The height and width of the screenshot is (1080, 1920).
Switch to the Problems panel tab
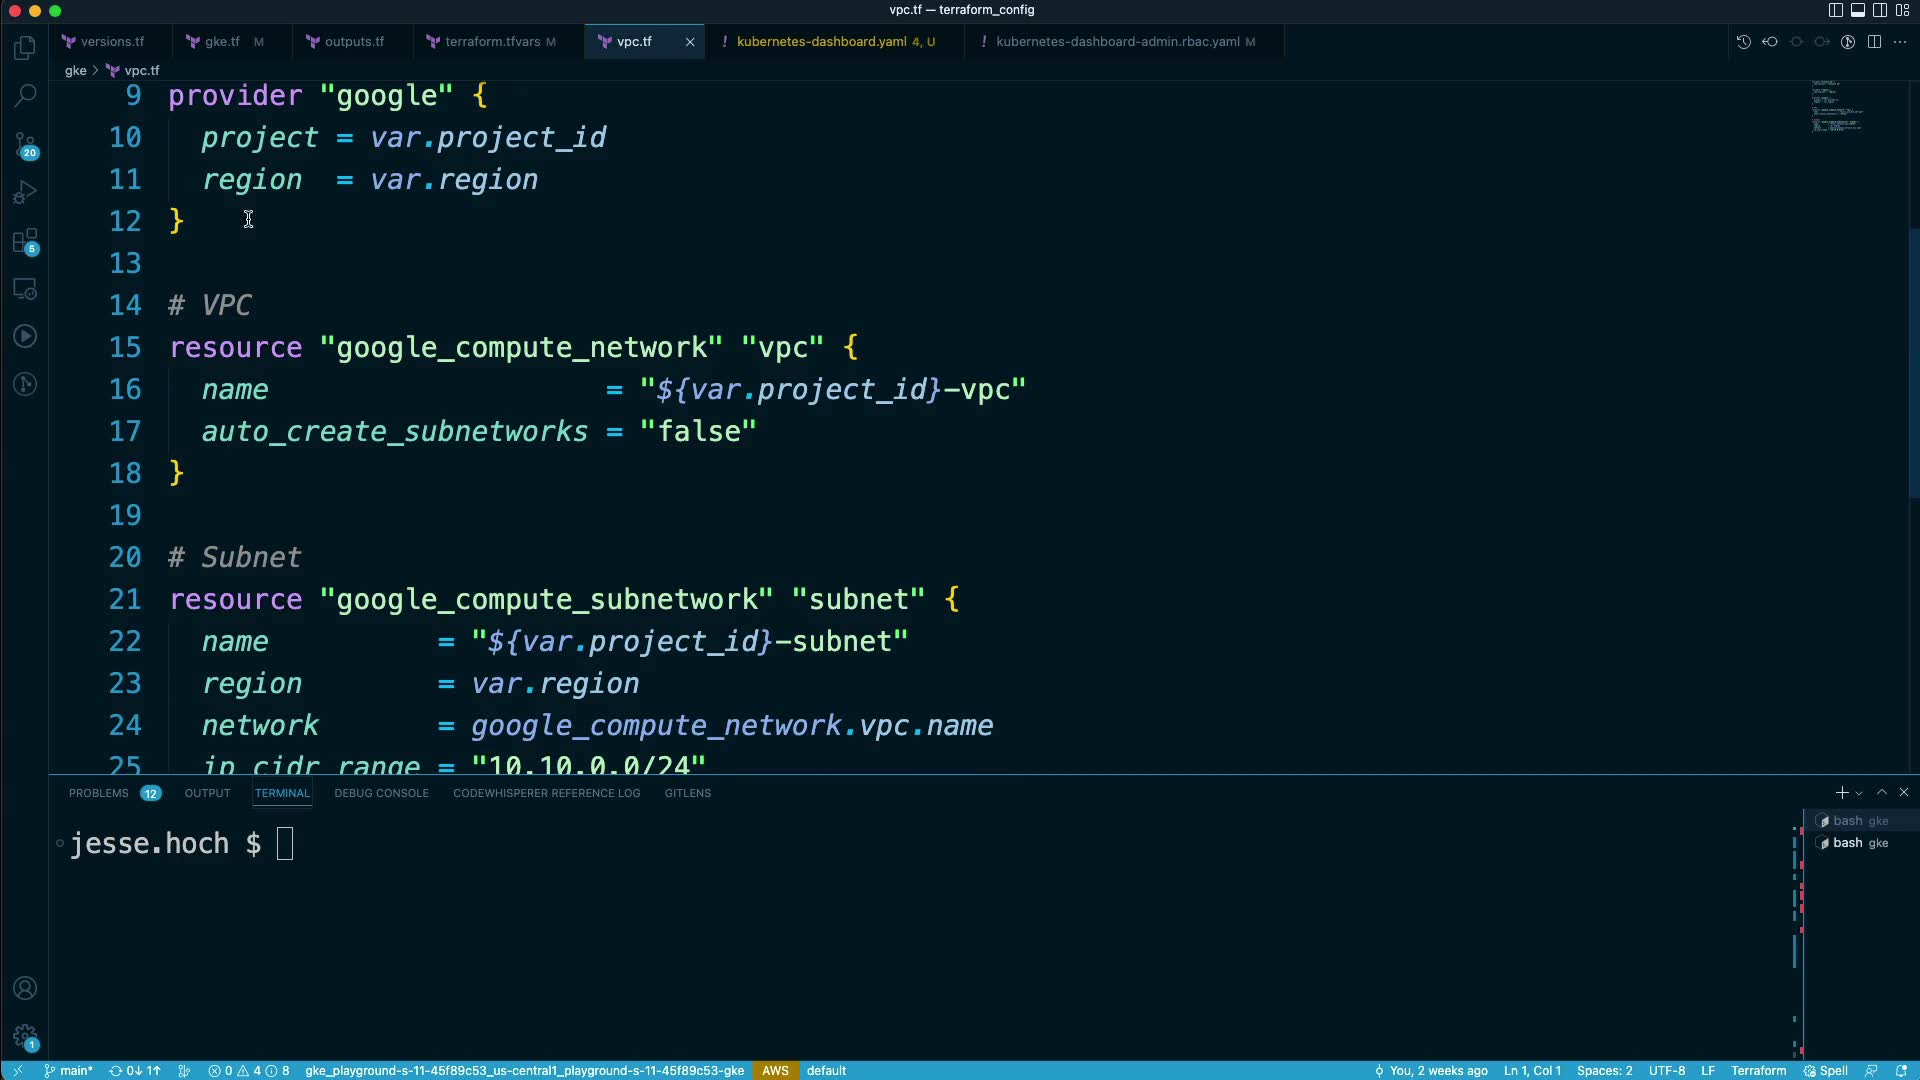99,793
